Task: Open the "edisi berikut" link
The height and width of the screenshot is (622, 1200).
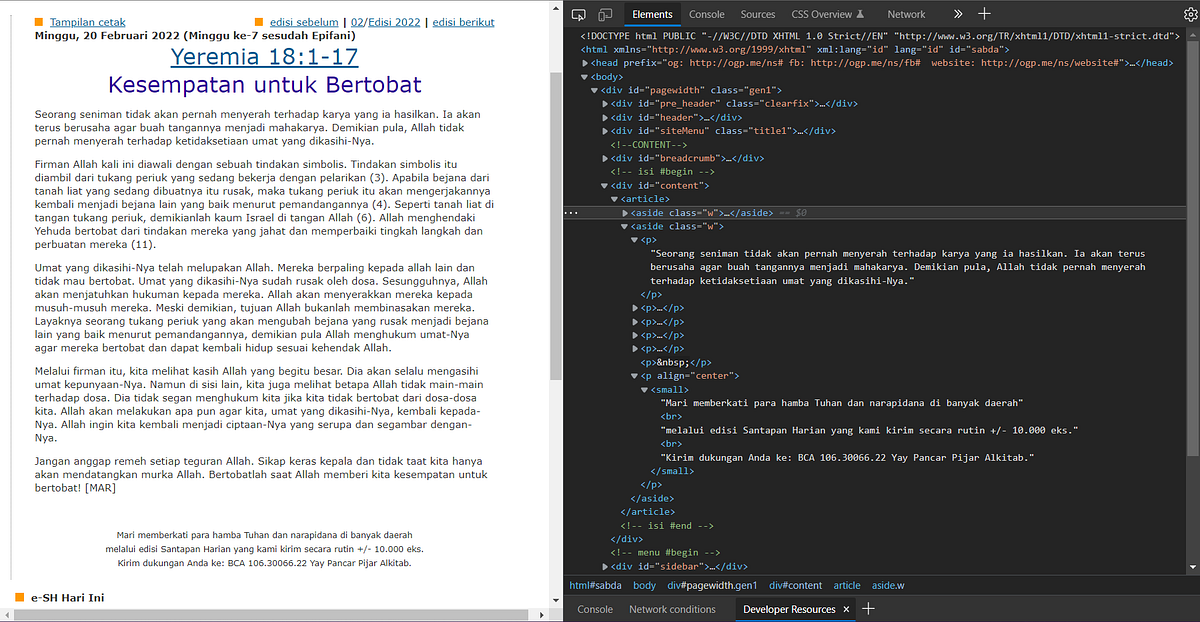Action: coord(463,21)
